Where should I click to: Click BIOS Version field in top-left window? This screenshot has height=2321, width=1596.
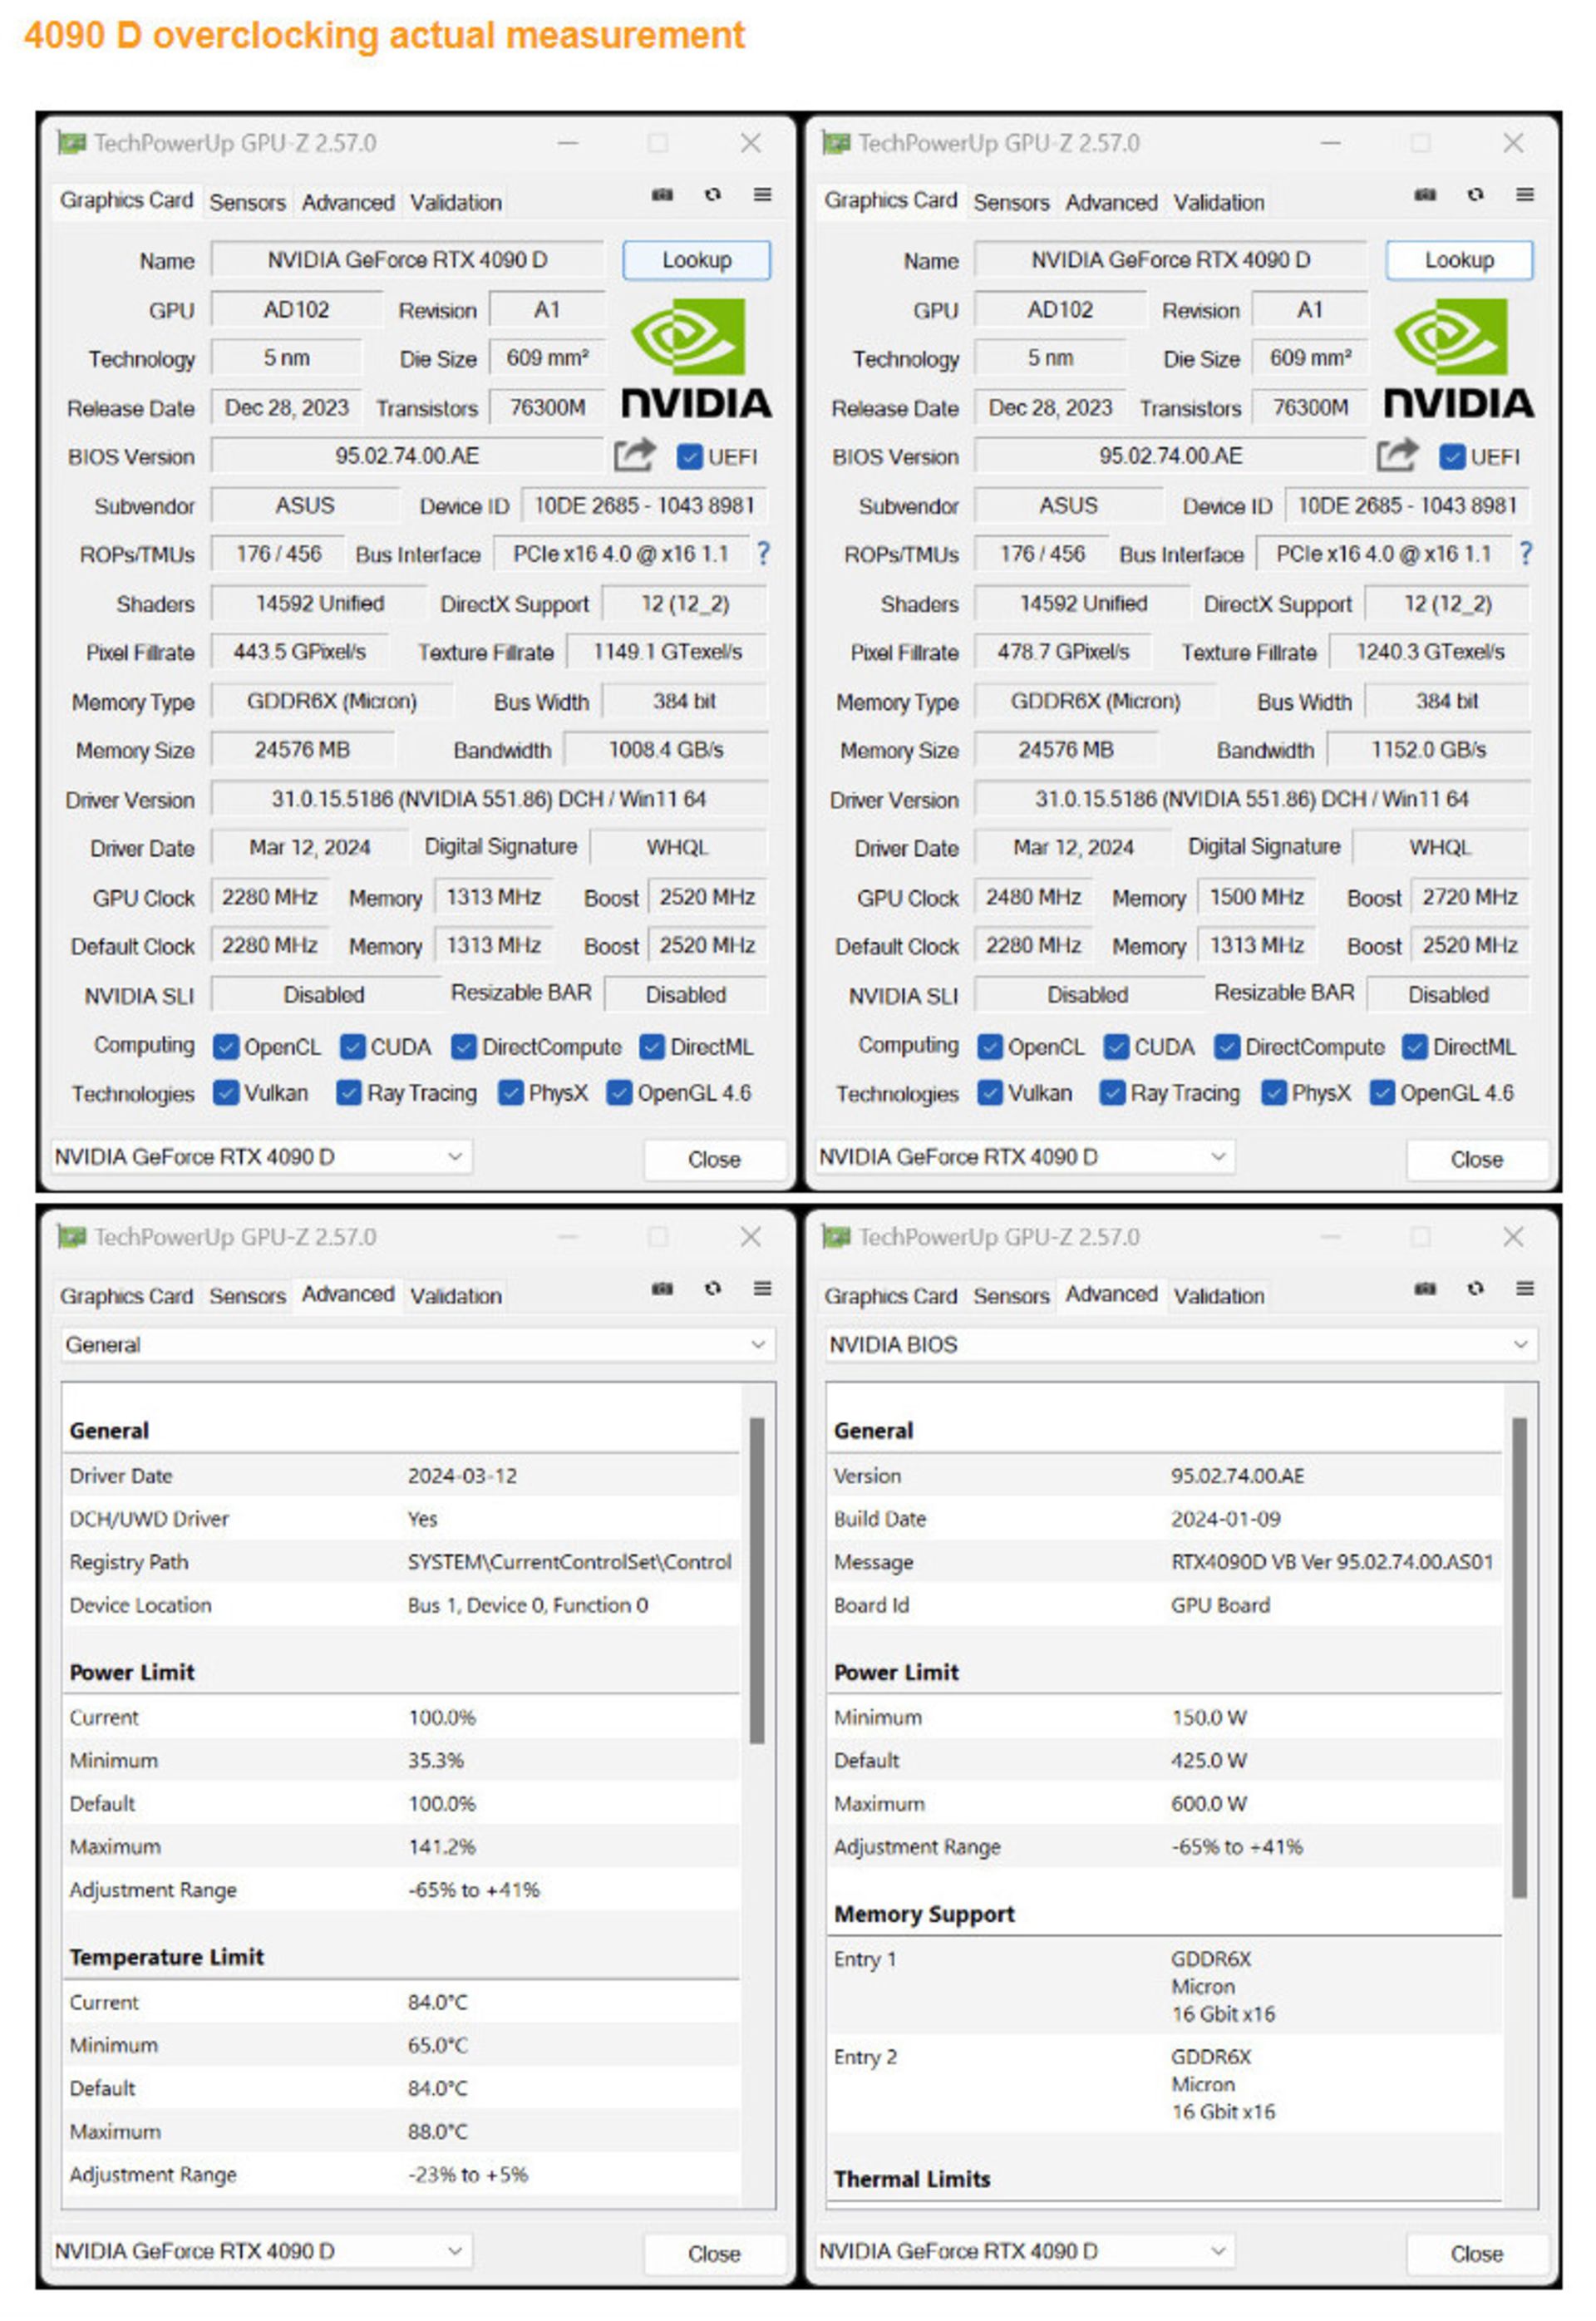(407, 456)
